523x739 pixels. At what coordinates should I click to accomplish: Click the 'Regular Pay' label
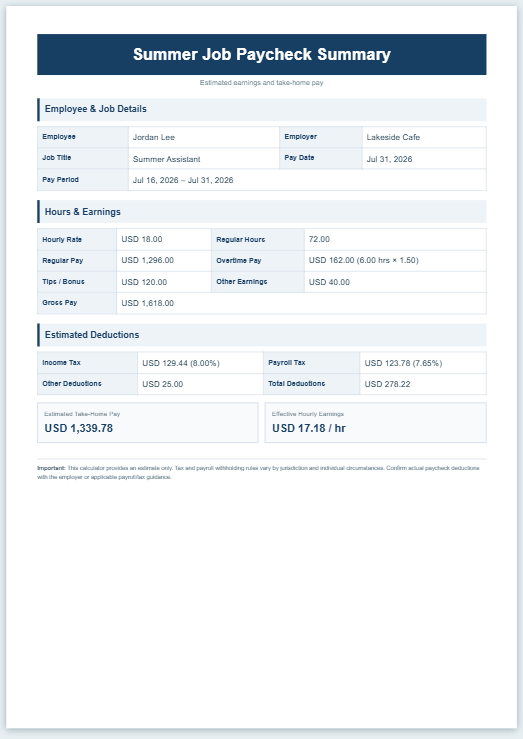(63, 261)
